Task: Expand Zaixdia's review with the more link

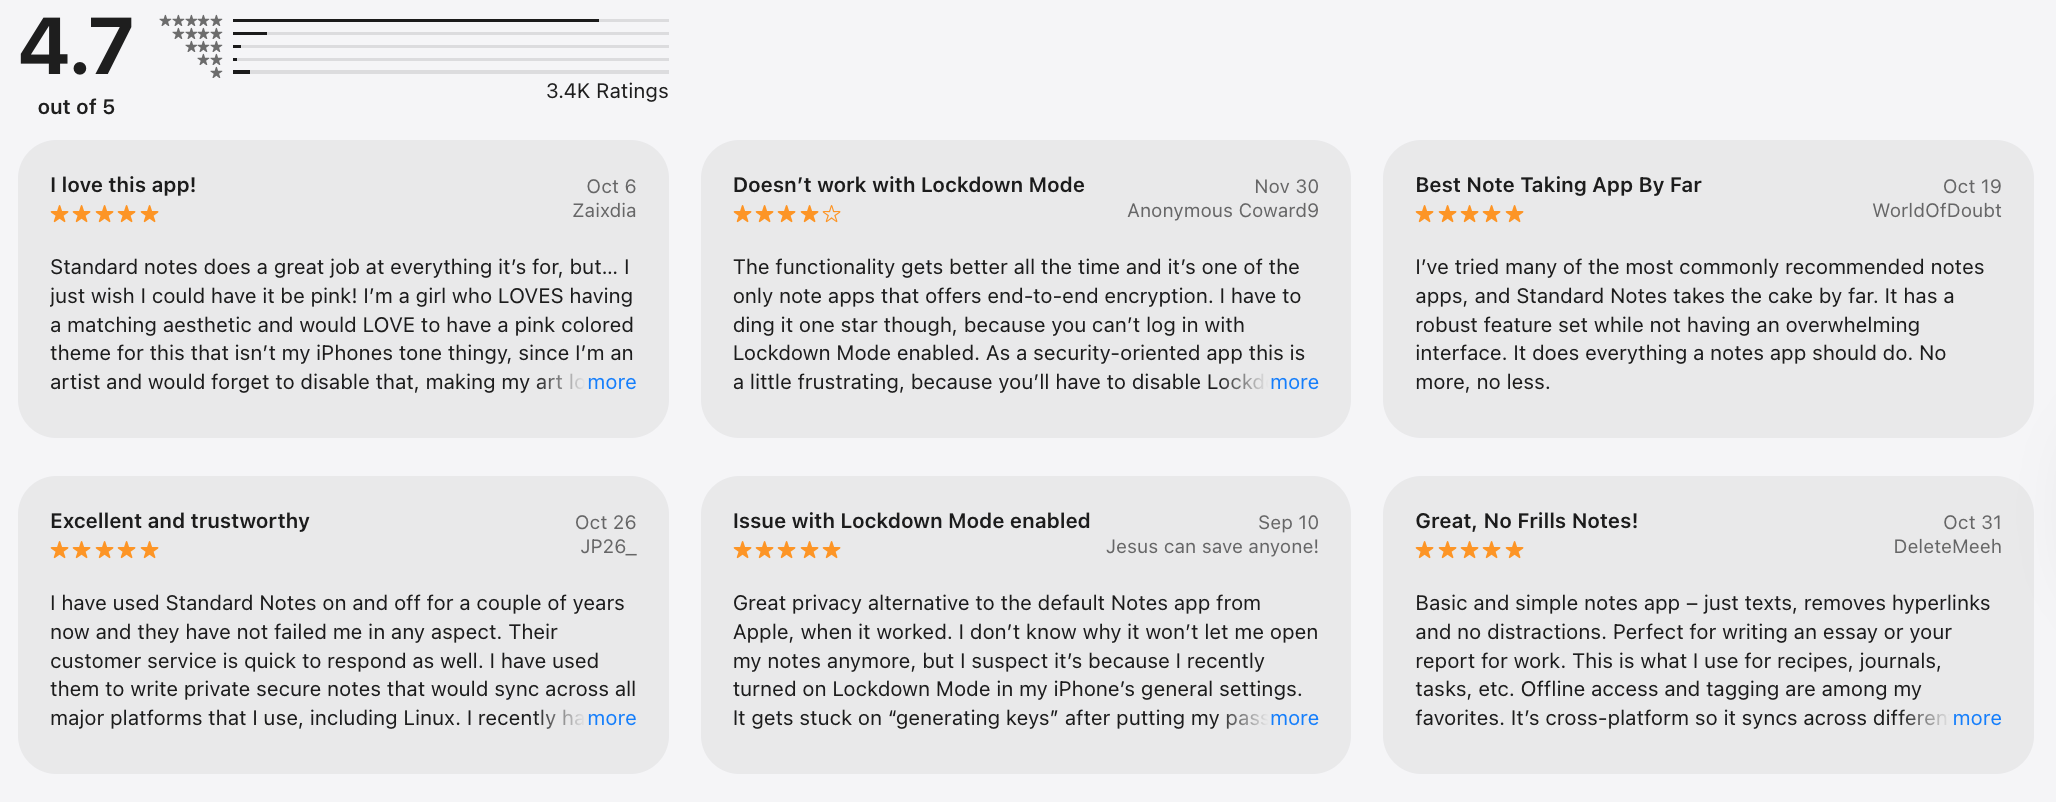Action: tap(611, 382)
